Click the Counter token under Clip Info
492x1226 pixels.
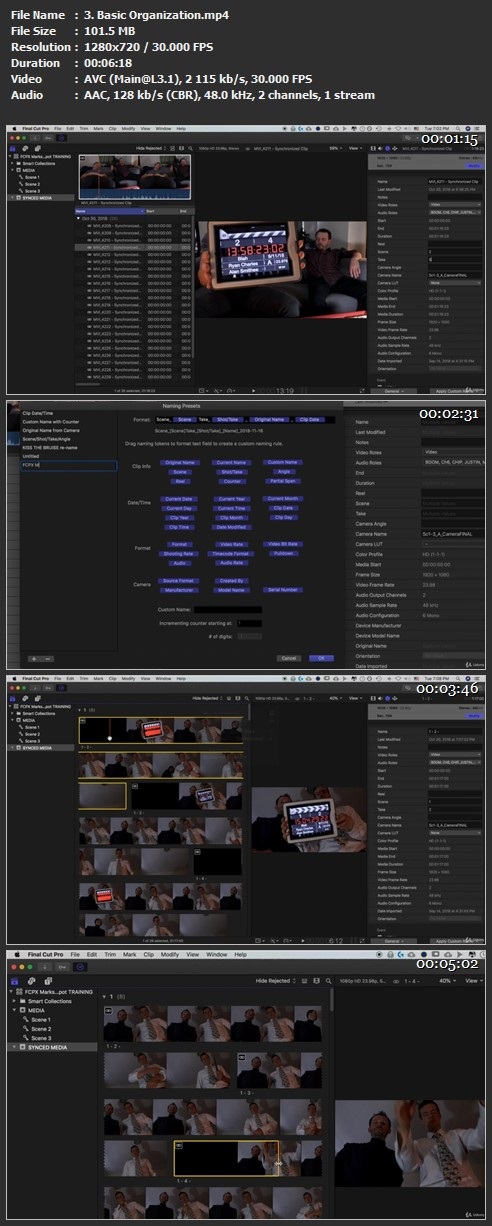[232, 480]
